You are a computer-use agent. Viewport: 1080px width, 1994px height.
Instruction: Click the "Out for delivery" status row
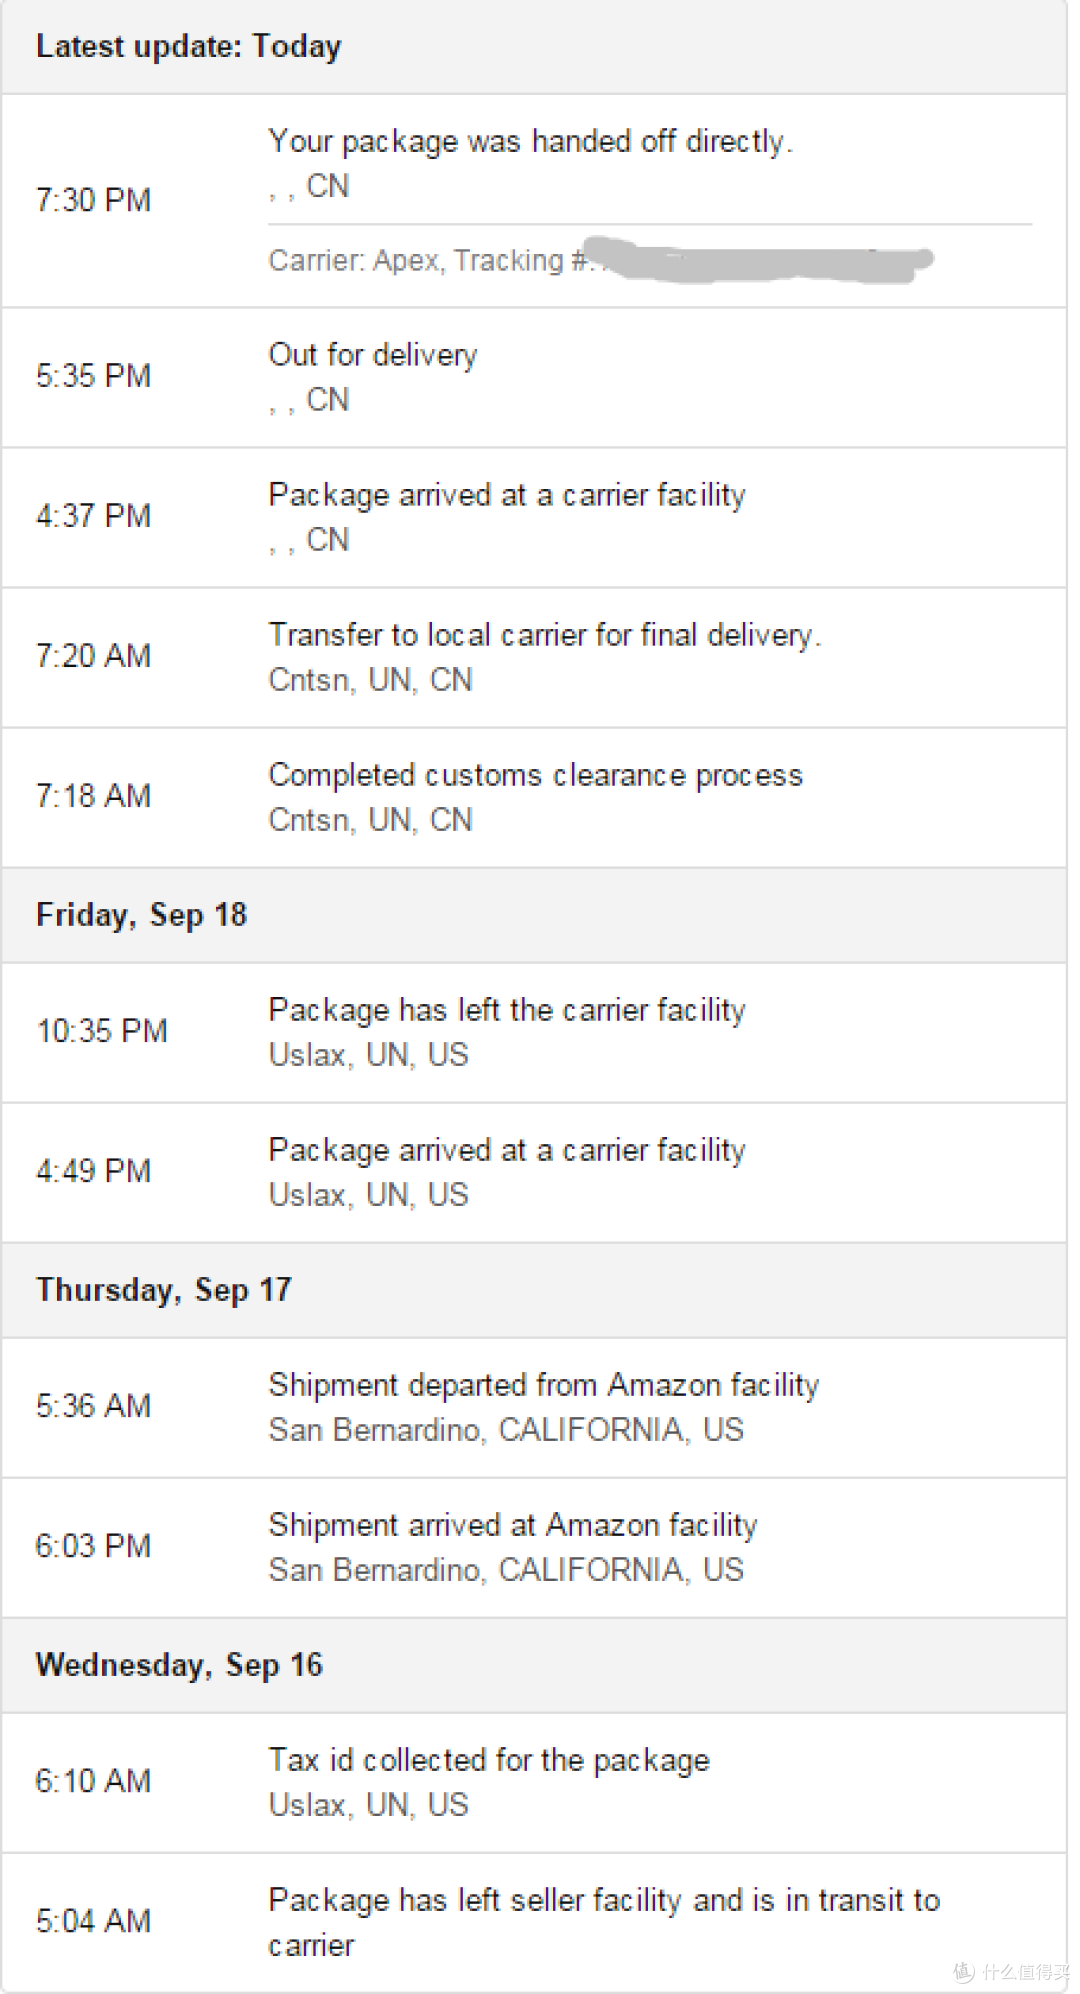point(534,378)
